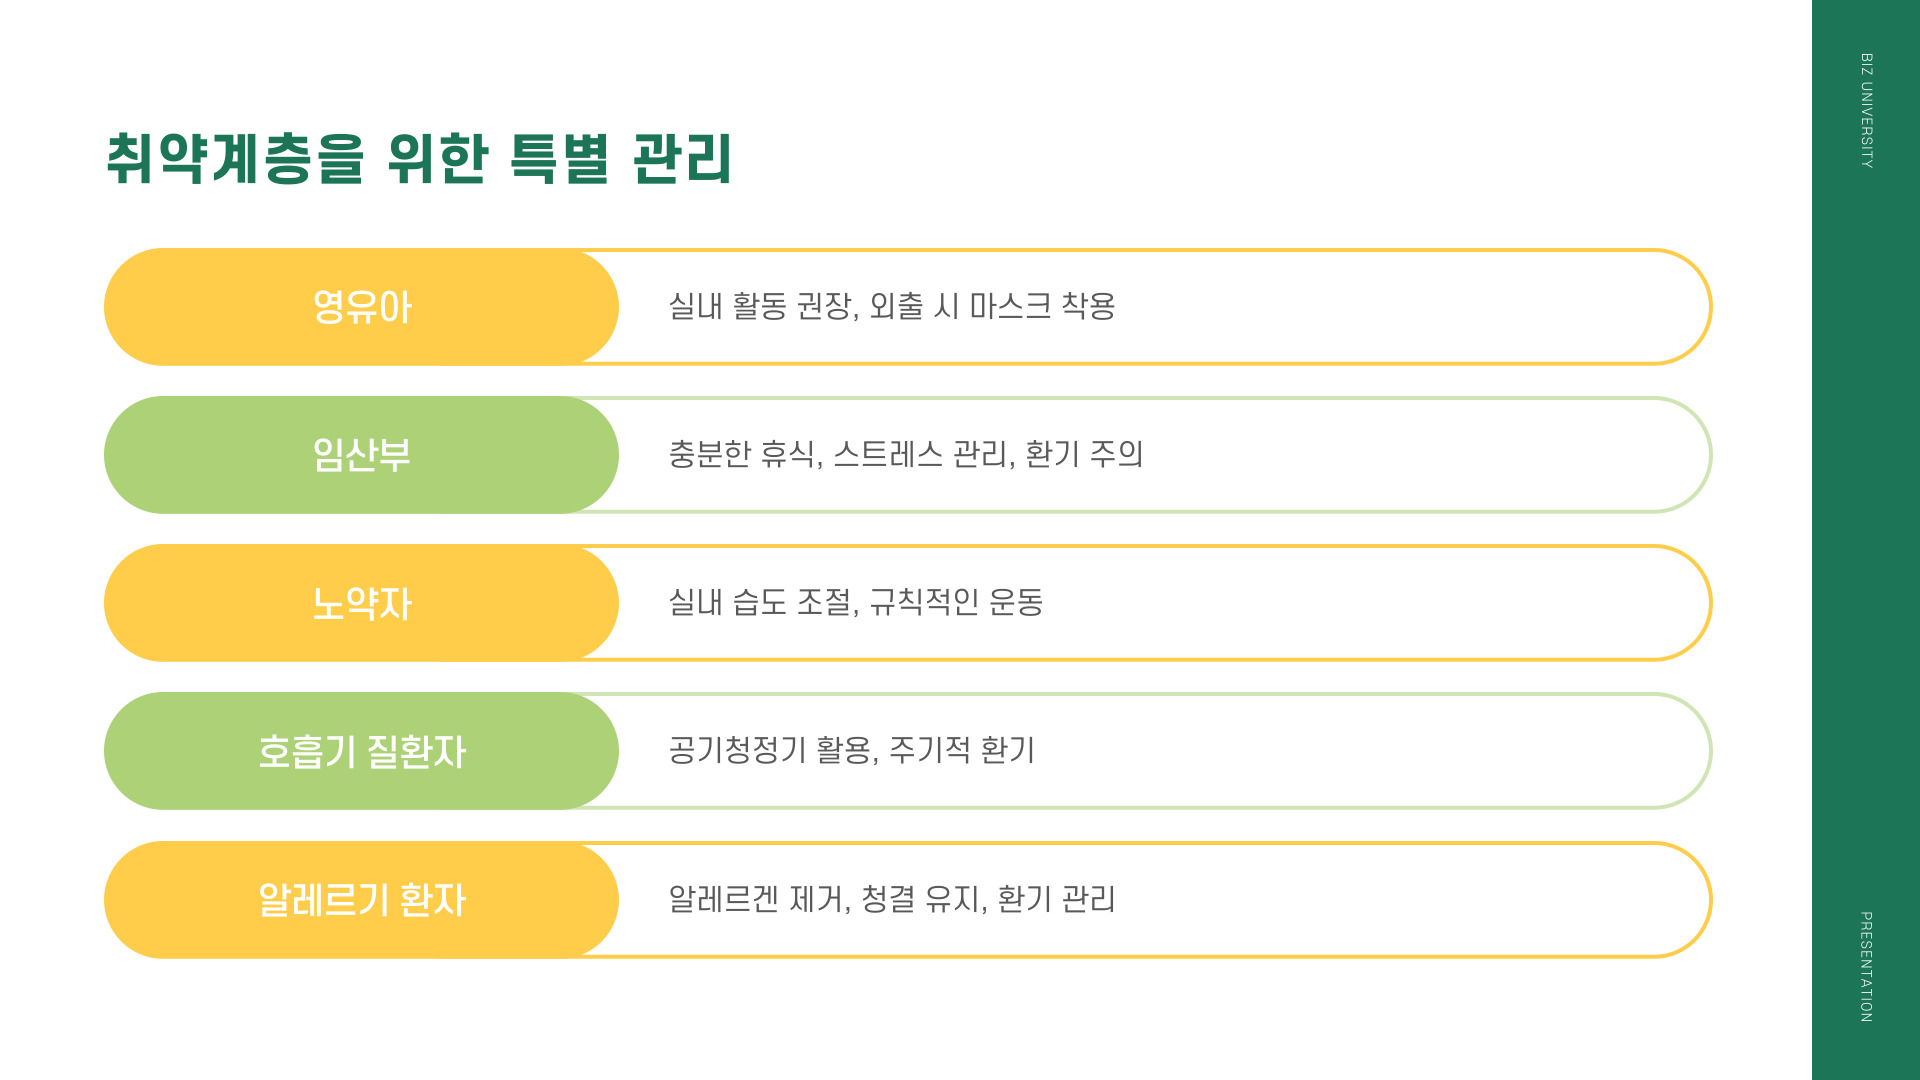The height and width of the screenshot is (1080, 1920).
Task: Click the yellow 노약자 label pill
Action: point(361,603)
